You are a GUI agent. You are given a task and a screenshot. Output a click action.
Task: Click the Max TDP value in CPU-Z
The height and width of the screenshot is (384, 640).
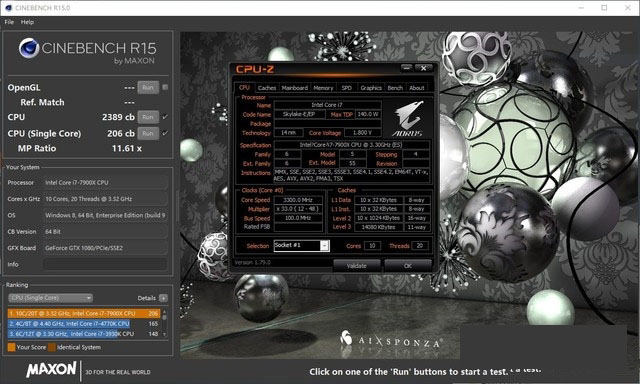(368, 114)
